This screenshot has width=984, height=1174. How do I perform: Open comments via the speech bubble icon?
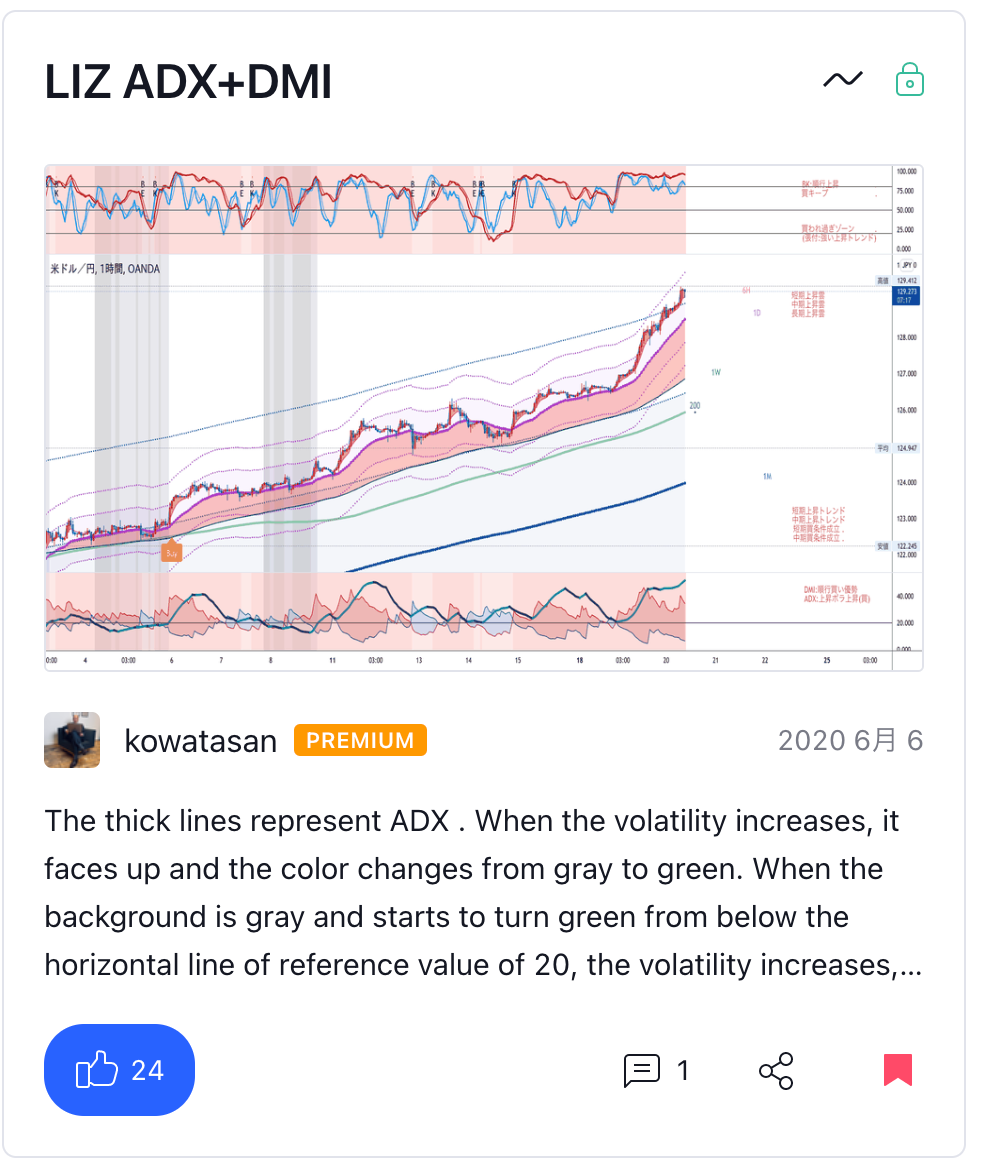click(x=641, y=1070)
